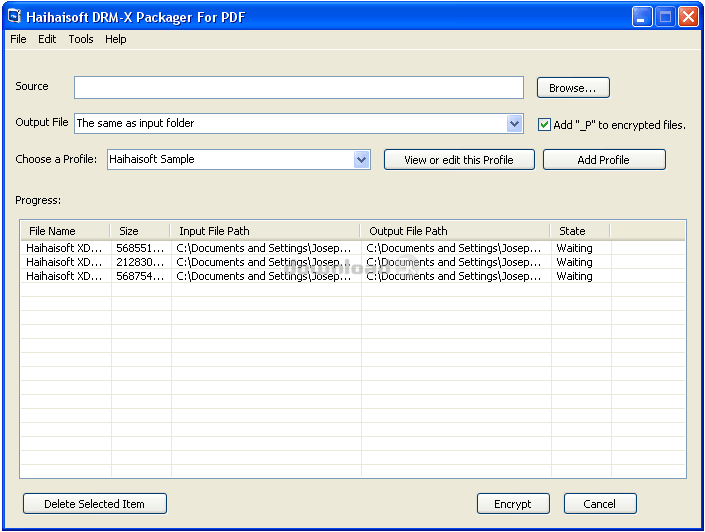This screenshot has width=705, height=532.
Task: Click the Encrypt button
Action: pyautogui.click(x=513, y=504)
